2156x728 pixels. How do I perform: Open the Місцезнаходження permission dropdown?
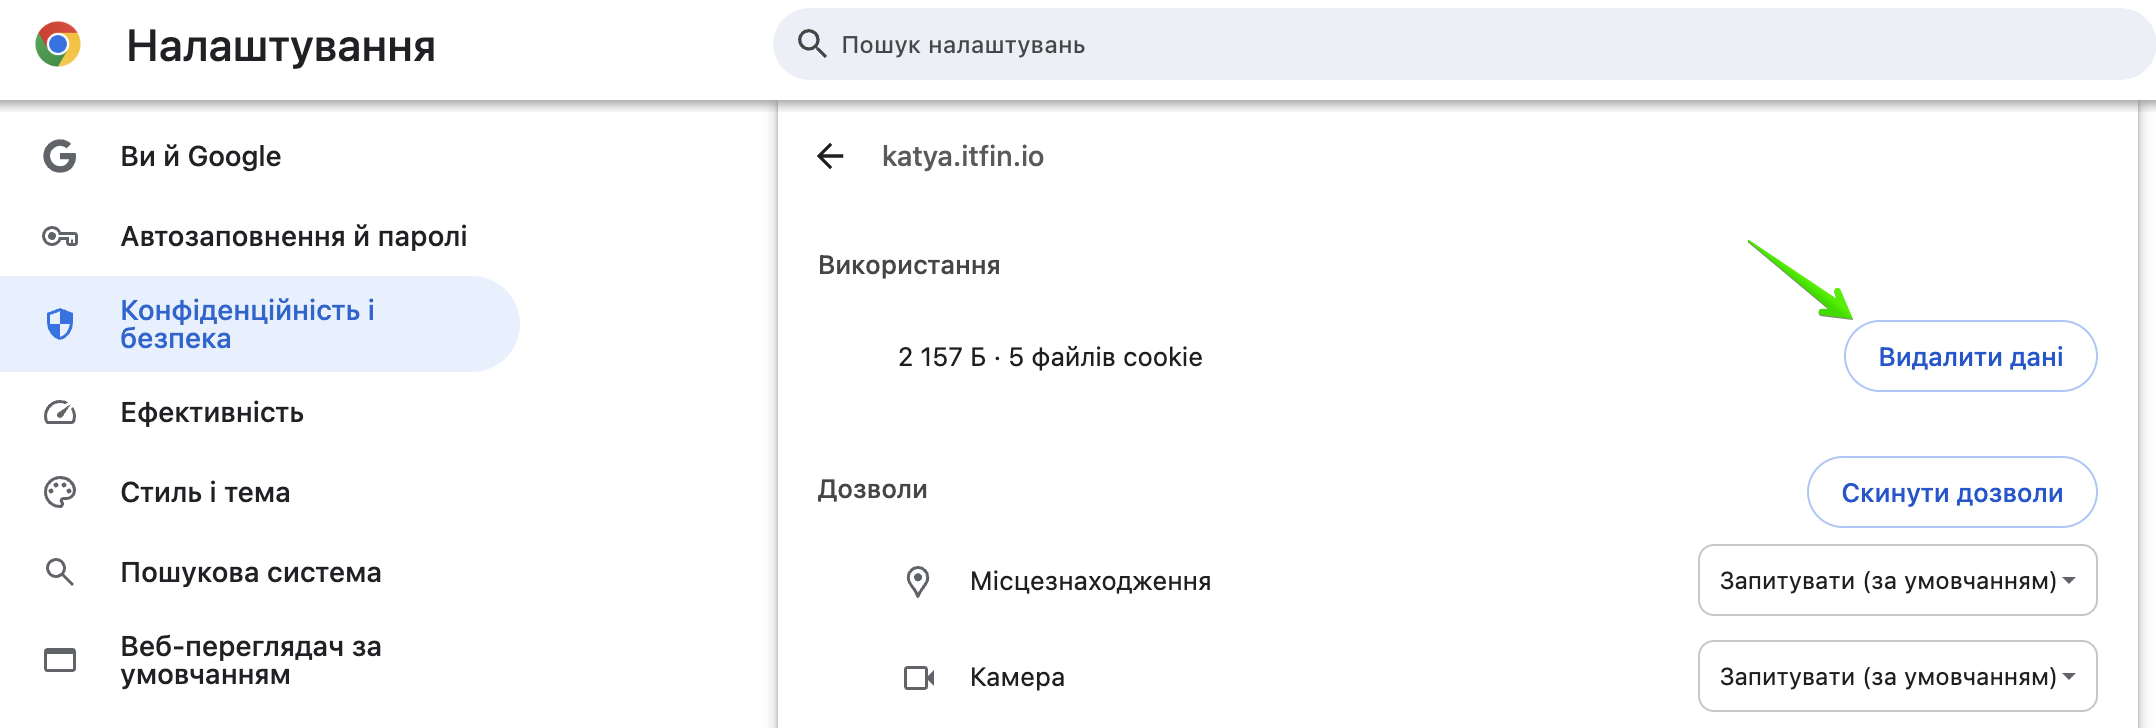pyautogui.click(x=1897, y=580)
